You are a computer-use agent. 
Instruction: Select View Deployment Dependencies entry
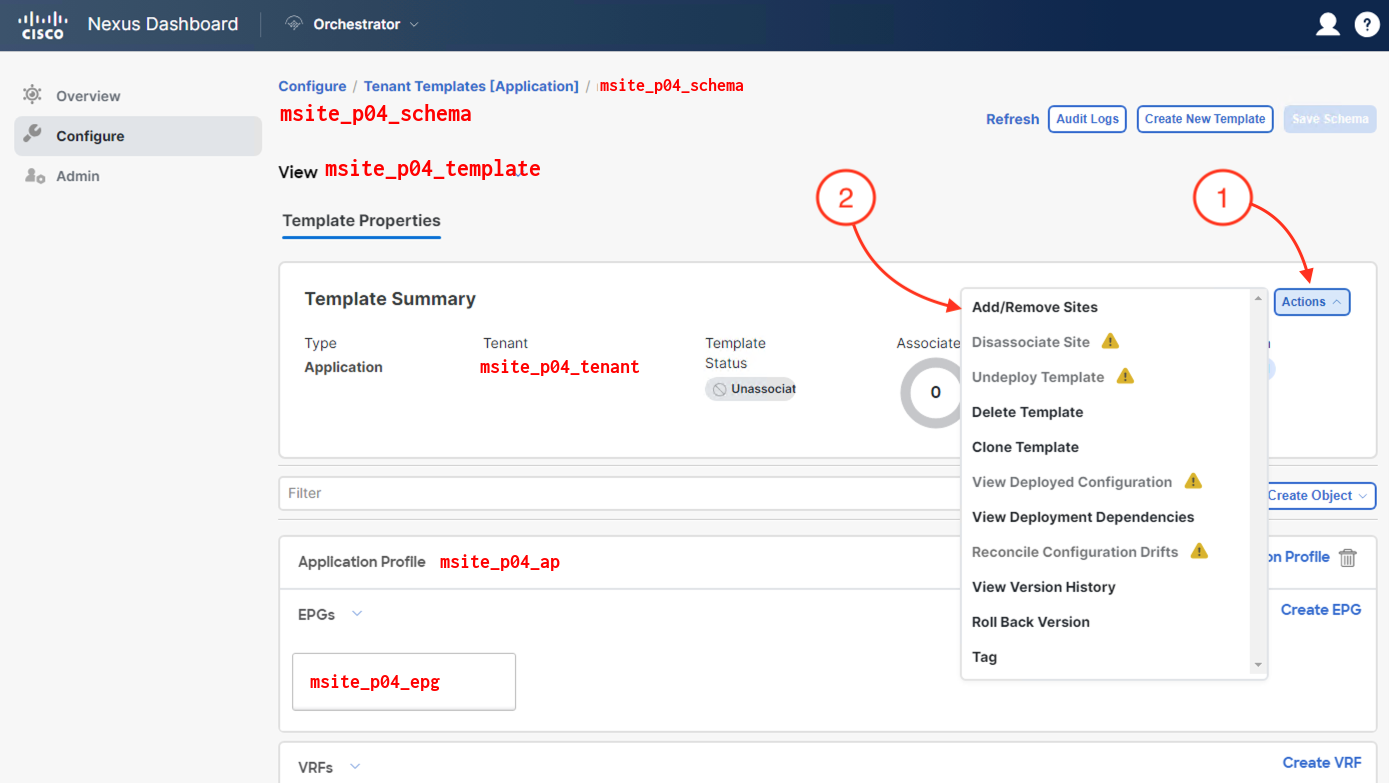pyautogui.click(x=1083, y=517)
